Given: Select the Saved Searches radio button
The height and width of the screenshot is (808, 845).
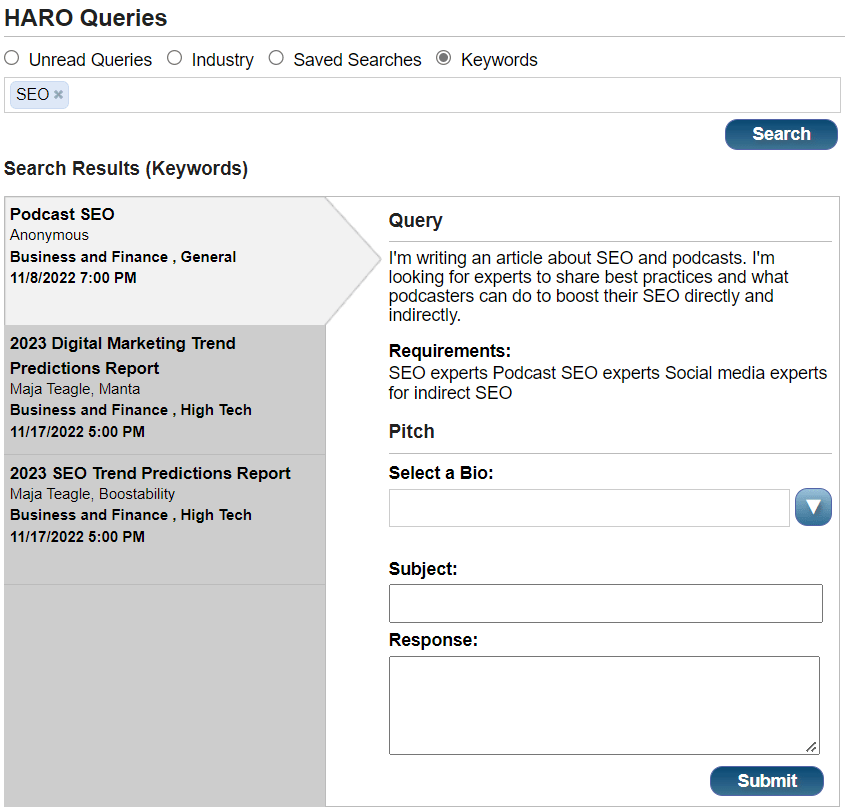Looking at the screenshot, I should (276, 58).
